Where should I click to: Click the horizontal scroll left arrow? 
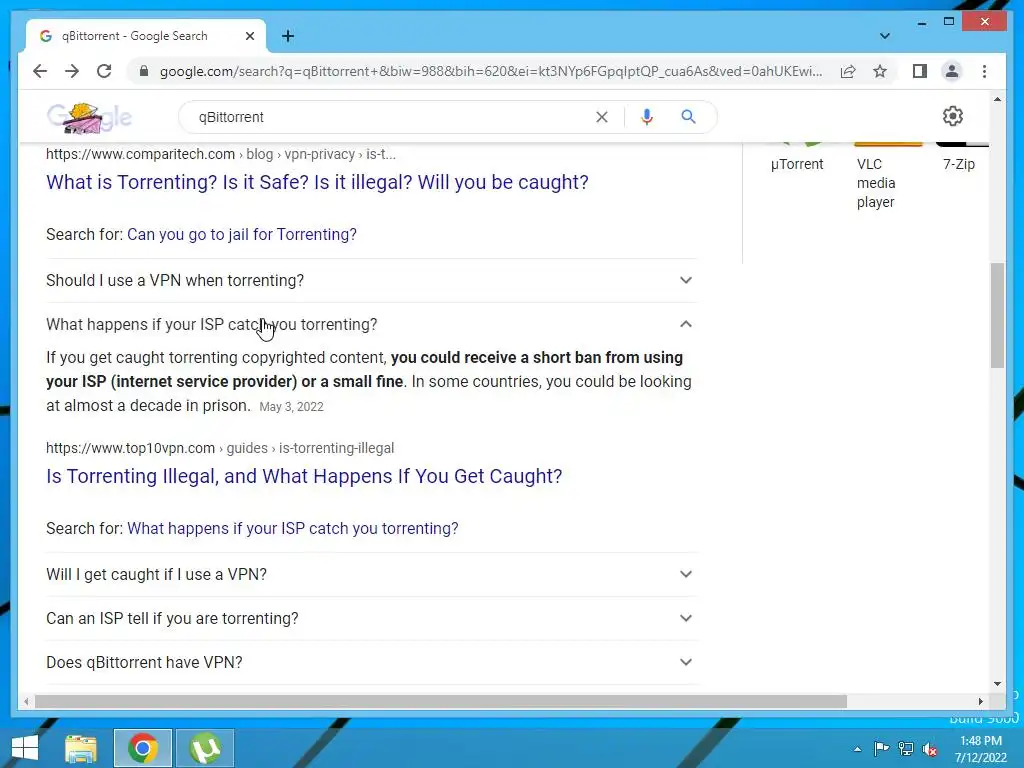tap(26, 701)
